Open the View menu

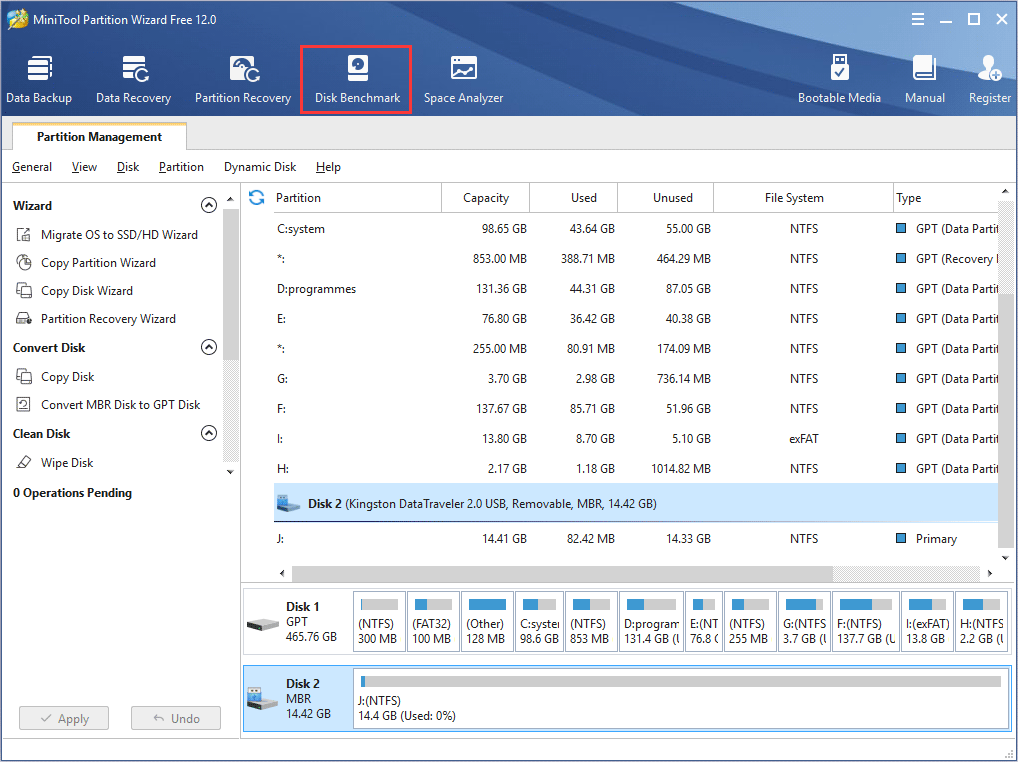(x=84, y=167)
